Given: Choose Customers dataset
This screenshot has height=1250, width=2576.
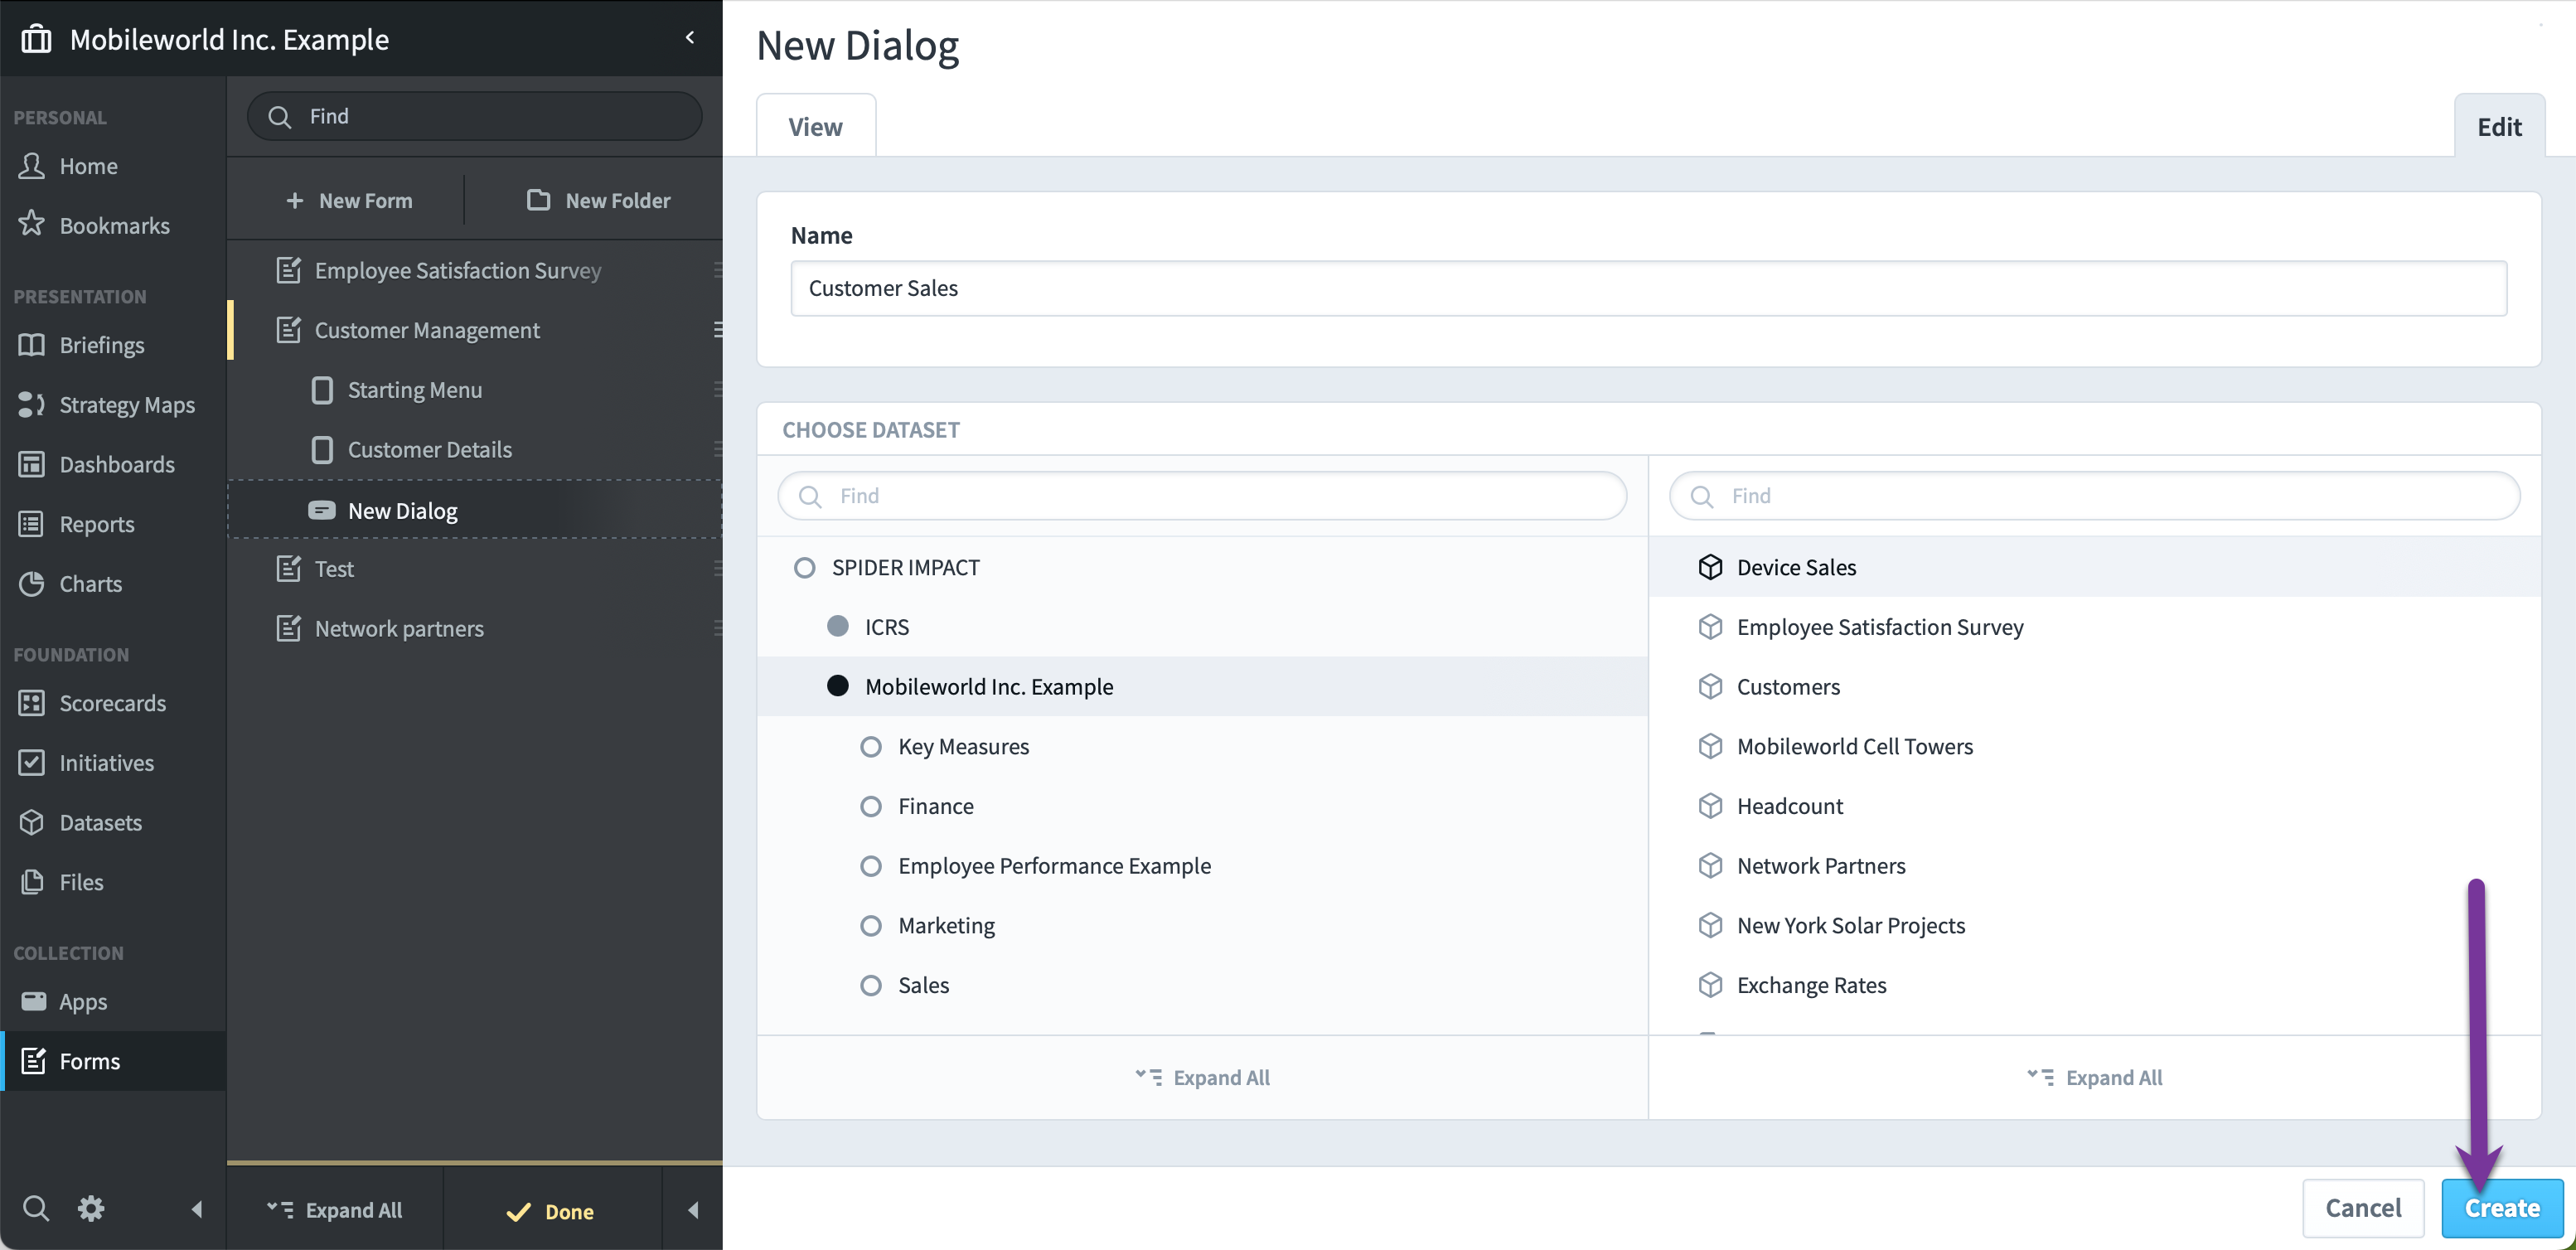Looking at the screenshot, I should (x=2094, y=686).
